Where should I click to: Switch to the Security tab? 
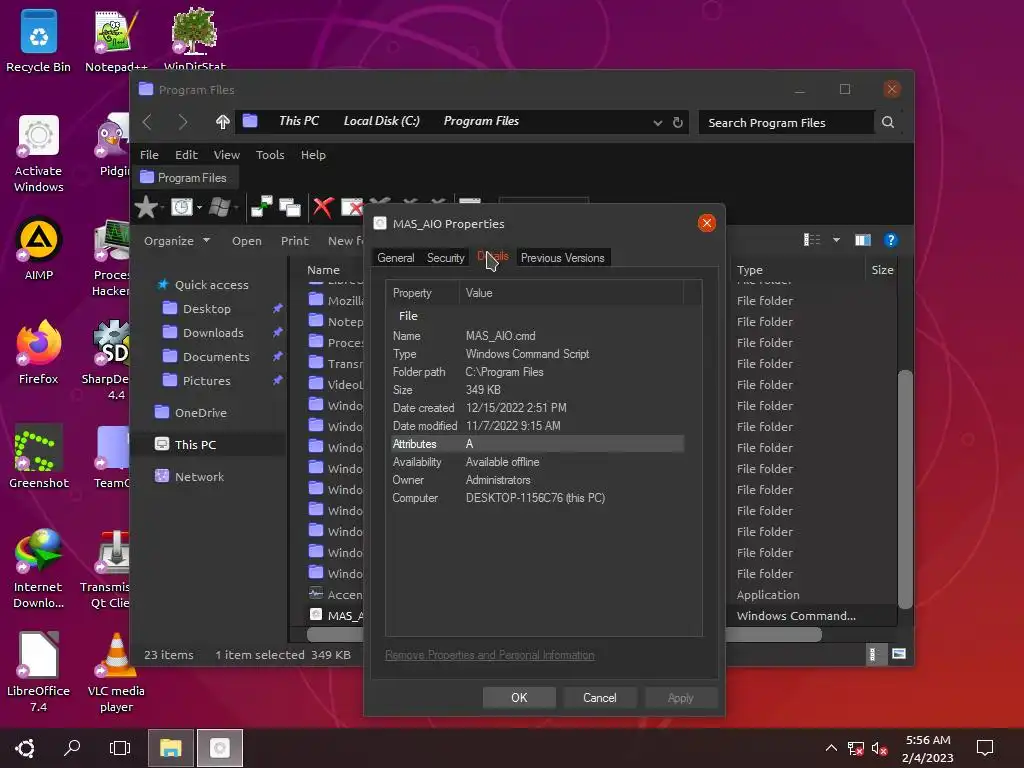(x=445, y=258)
